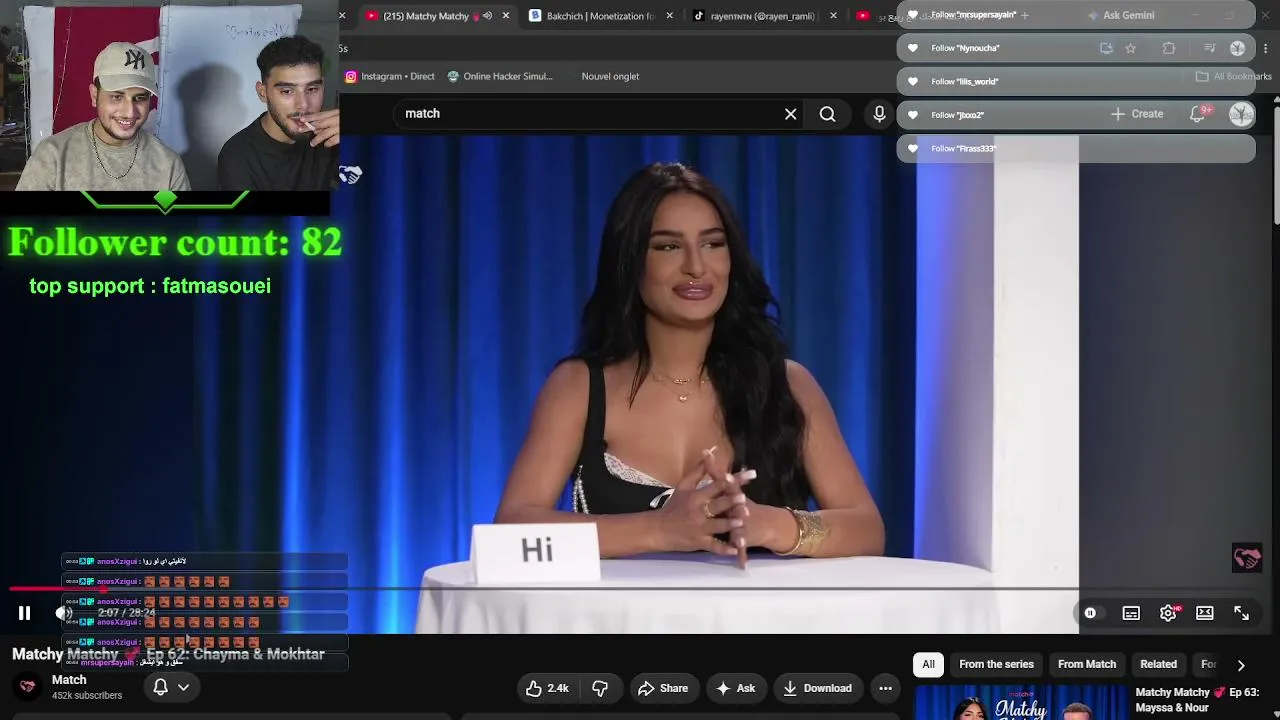Viewport: 1280px width, 720px height.
Task: Select the 'From the series' chip
Action: click(x=996, y=664)
